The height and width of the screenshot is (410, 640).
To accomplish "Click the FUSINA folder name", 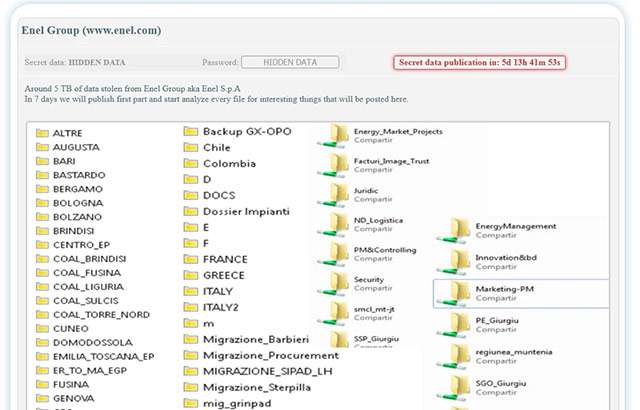I will point(71,384).
